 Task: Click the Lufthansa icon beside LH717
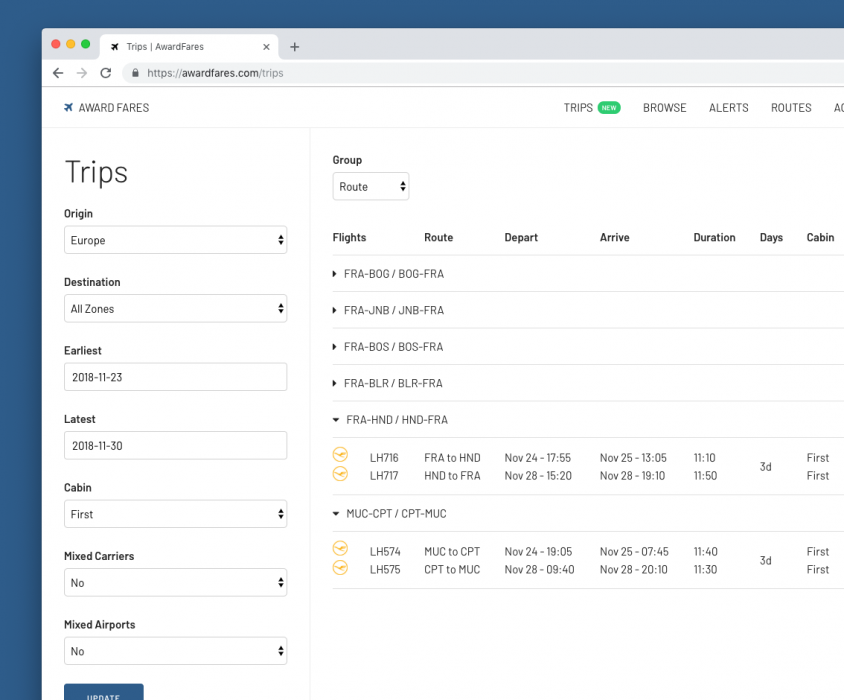tap(340, 474)
